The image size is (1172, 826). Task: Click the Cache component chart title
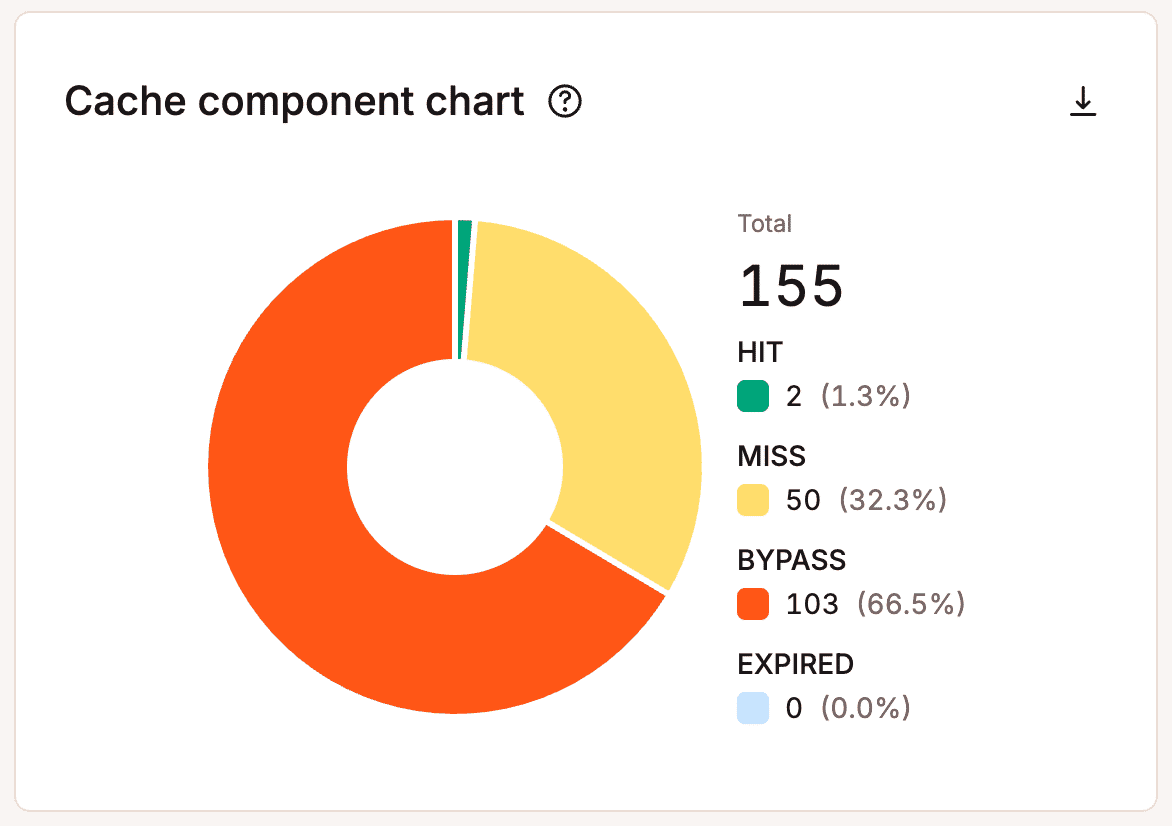293,100
